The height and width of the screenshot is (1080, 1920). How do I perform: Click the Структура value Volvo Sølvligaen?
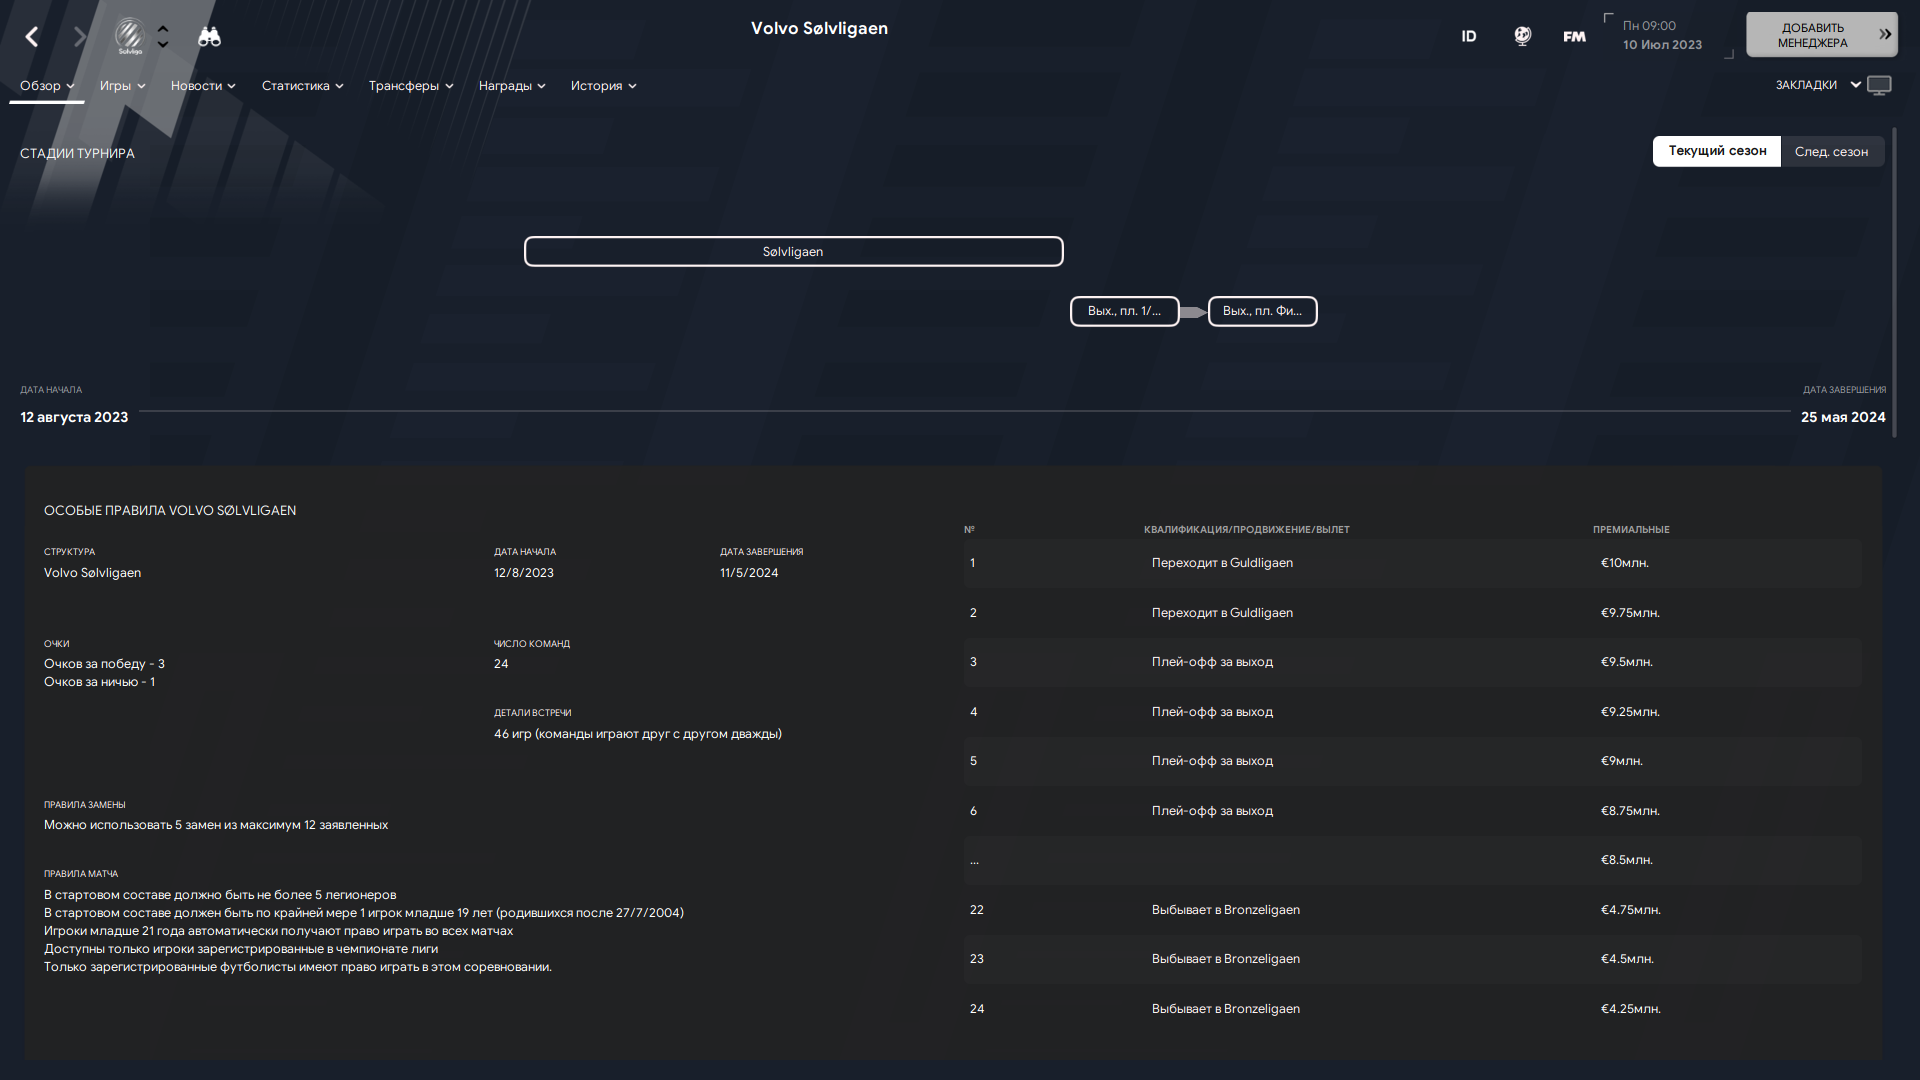[92, 573]
